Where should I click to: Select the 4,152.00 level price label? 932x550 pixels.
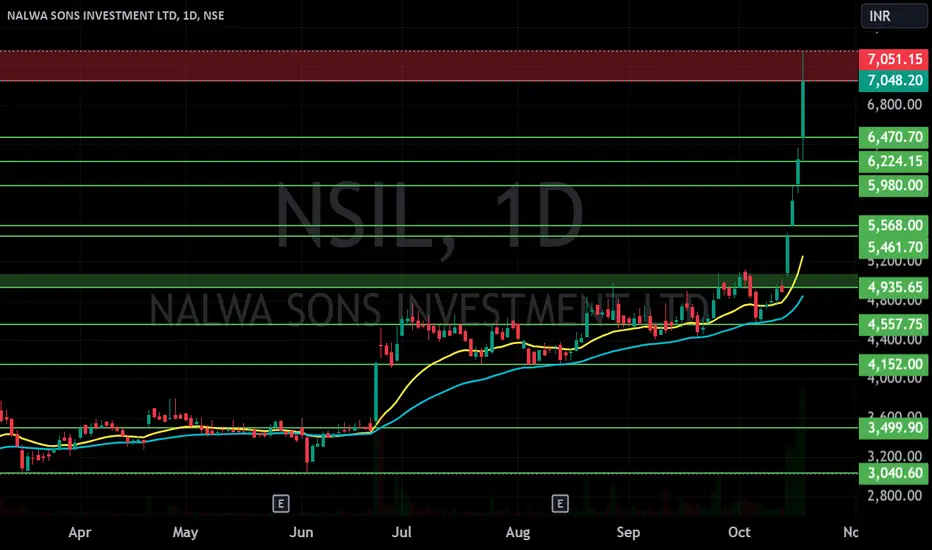893,364
